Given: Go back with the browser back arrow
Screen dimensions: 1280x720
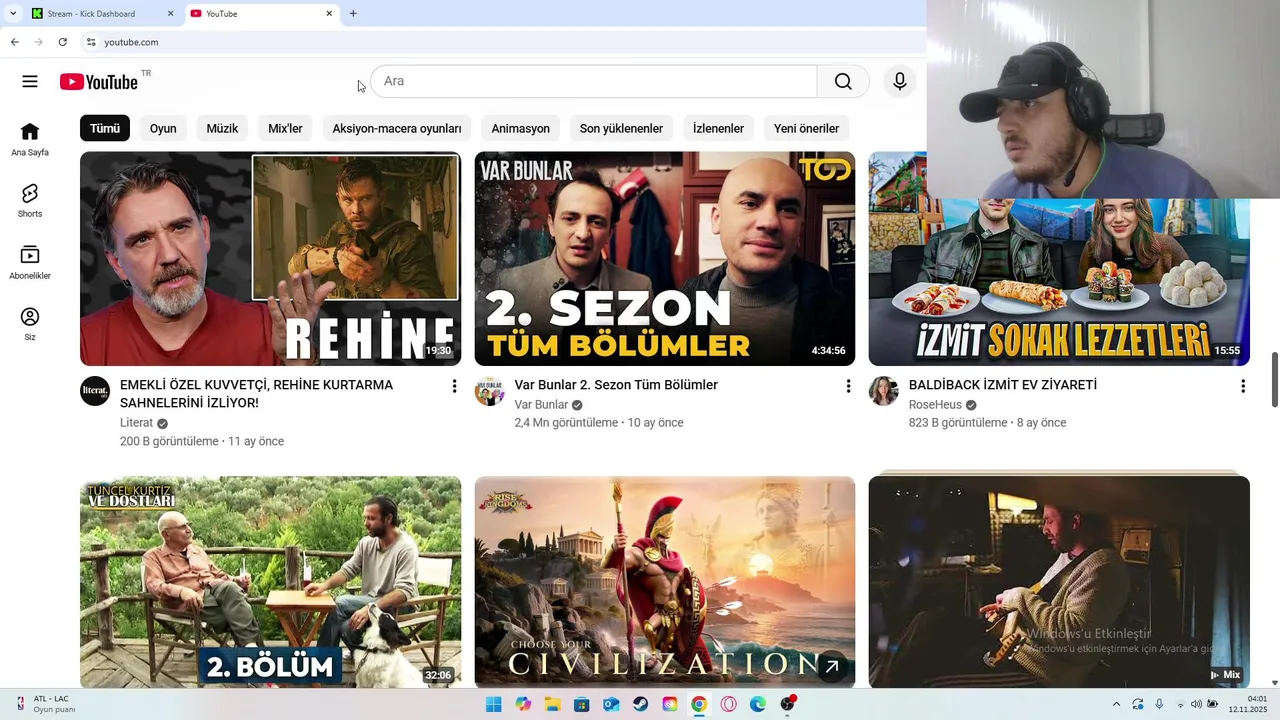Looking at the screenshot, I should pyautogui.click(x=14, y=42).
